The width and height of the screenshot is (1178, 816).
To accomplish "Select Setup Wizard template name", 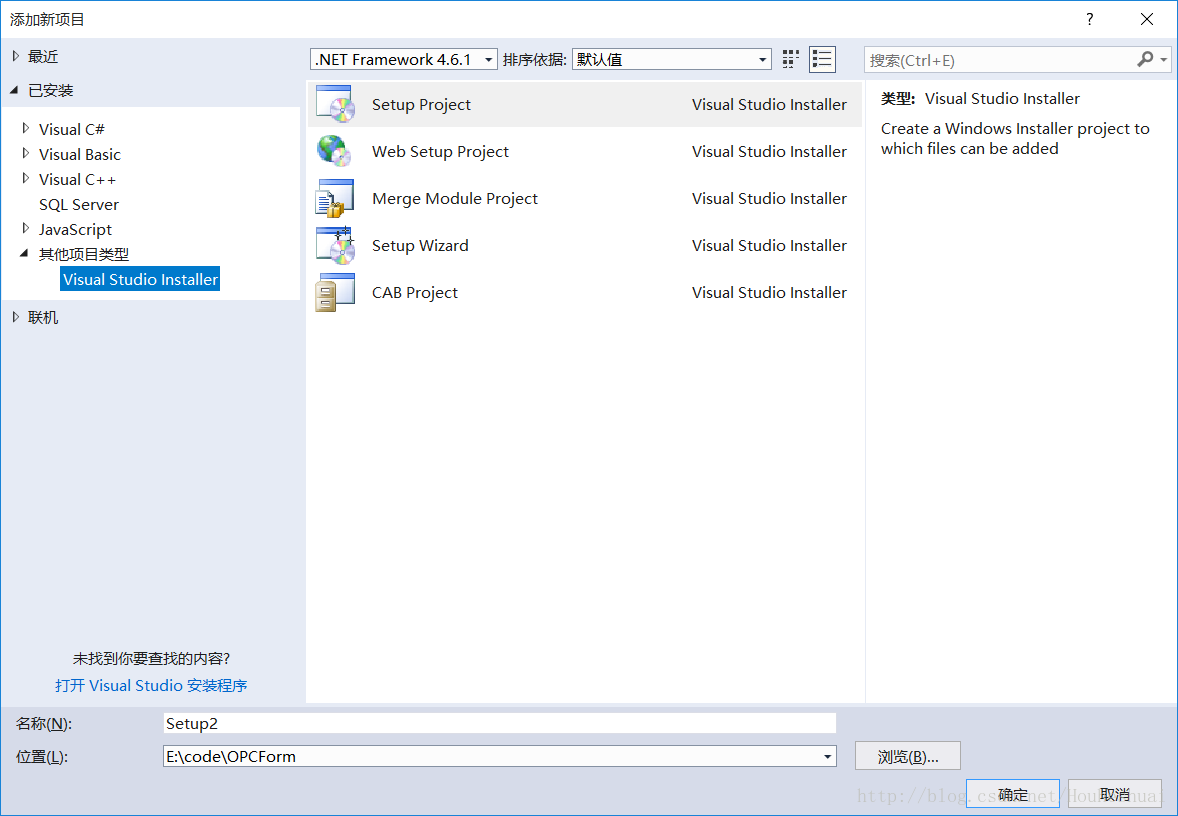I will click(420, 246).
